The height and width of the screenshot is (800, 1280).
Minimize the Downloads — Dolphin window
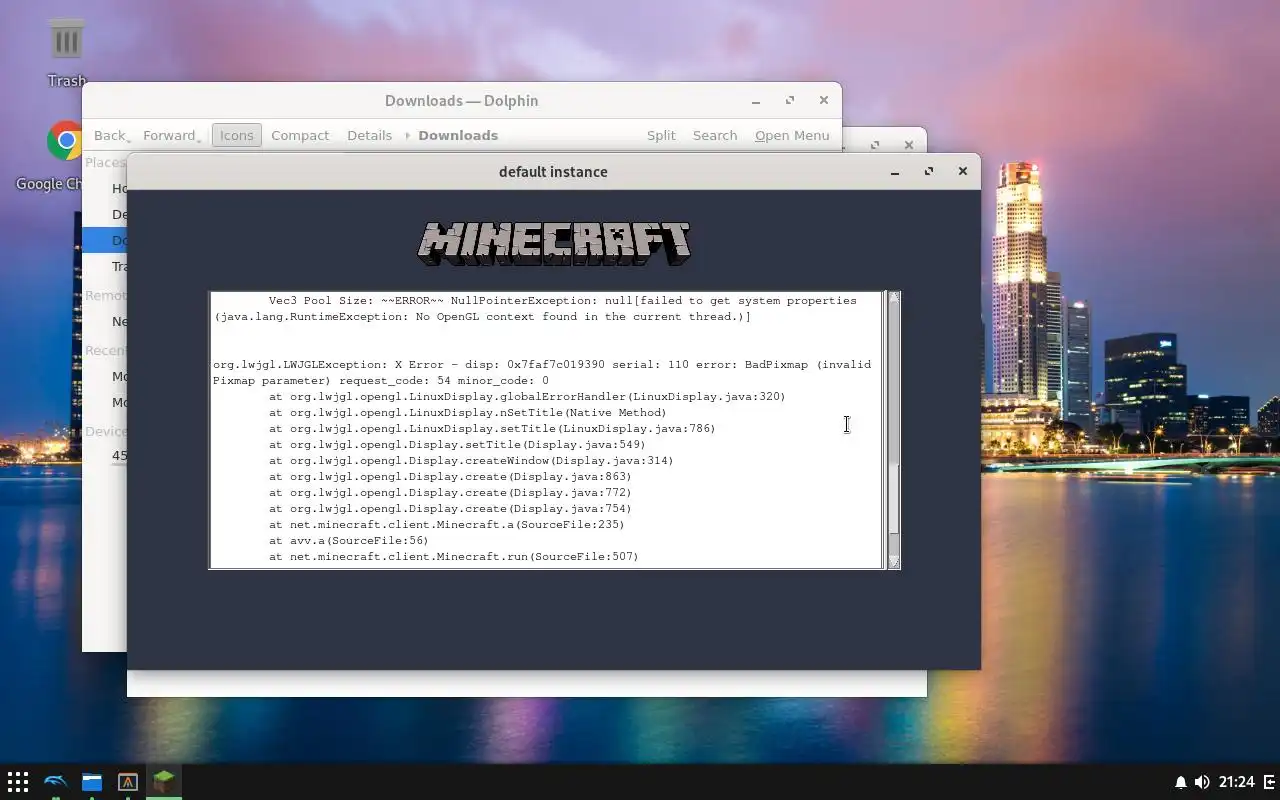coord(756,101)
